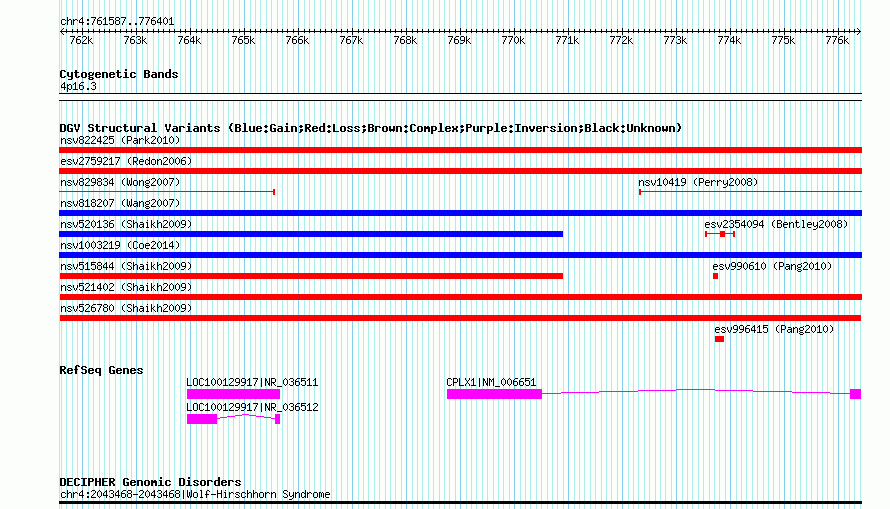The image size is (890, 509).
Task: Select the nsv1003219 (Coe2014) blue bar
Action: 460,255
